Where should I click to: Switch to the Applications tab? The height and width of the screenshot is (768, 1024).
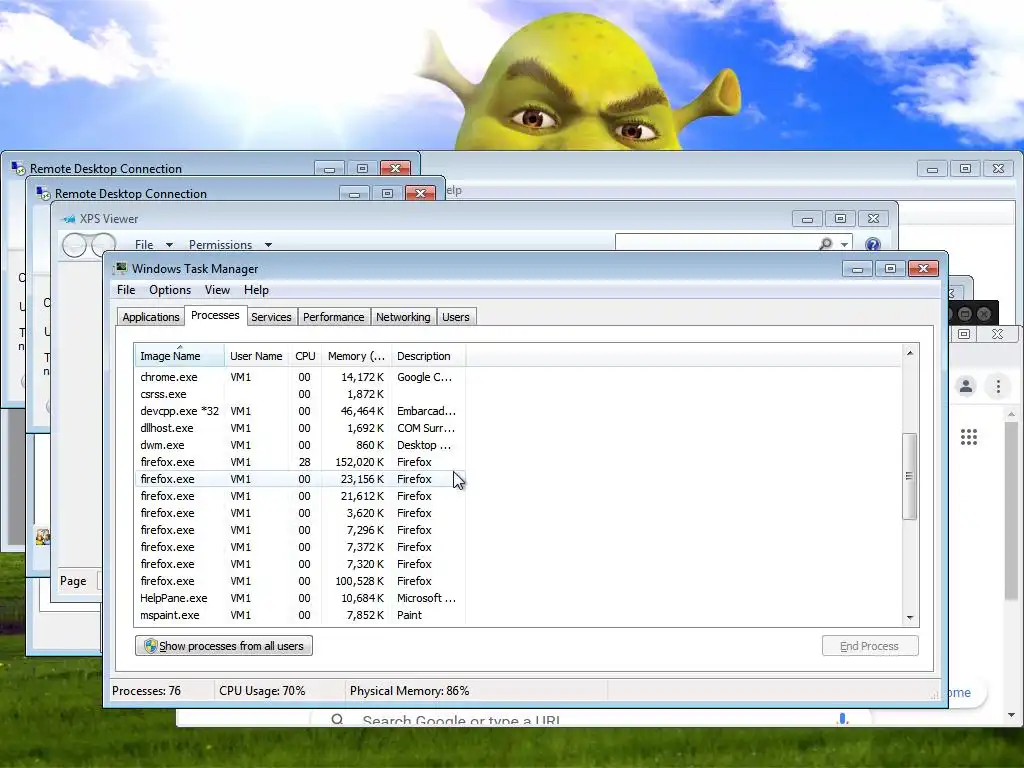(x=151, y=317)
